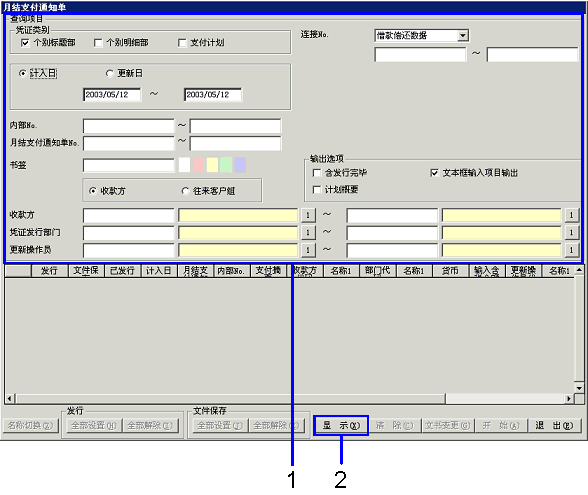
Task: Click the lookup button beside first 收款方 field
Action: tap(308, 215)
